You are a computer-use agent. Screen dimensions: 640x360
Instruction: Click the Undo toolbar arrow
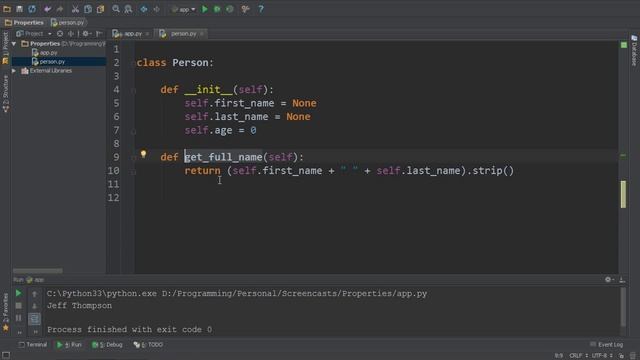point(47,9)
